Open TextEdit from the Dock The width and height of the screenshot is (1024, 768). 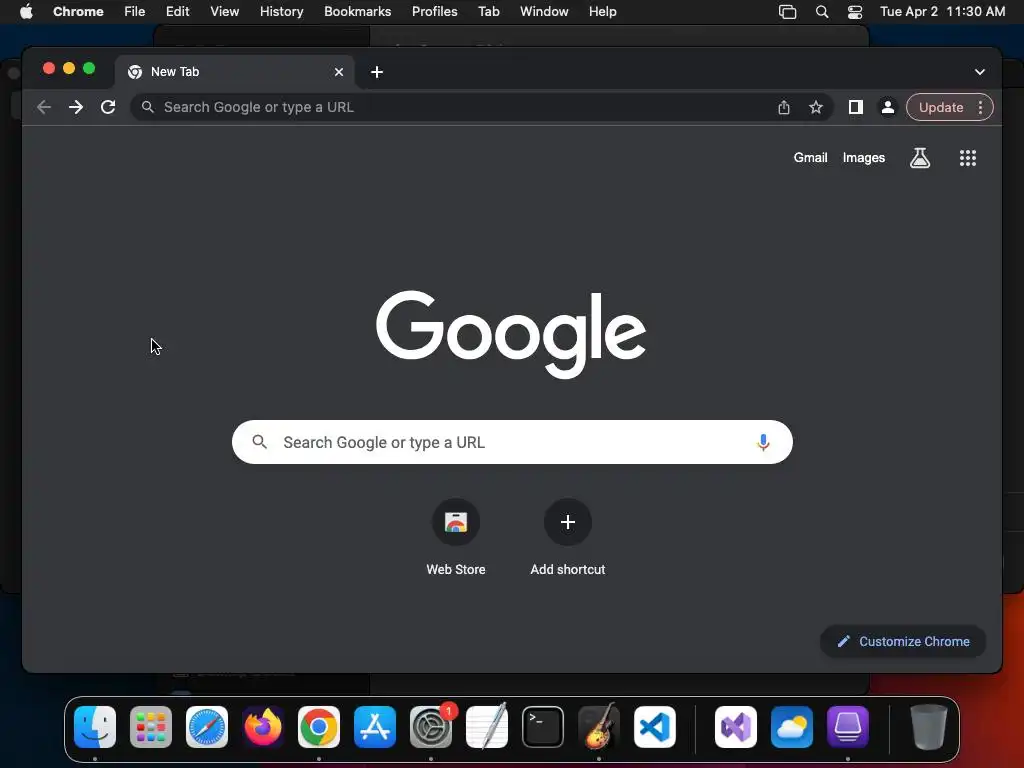487,727
